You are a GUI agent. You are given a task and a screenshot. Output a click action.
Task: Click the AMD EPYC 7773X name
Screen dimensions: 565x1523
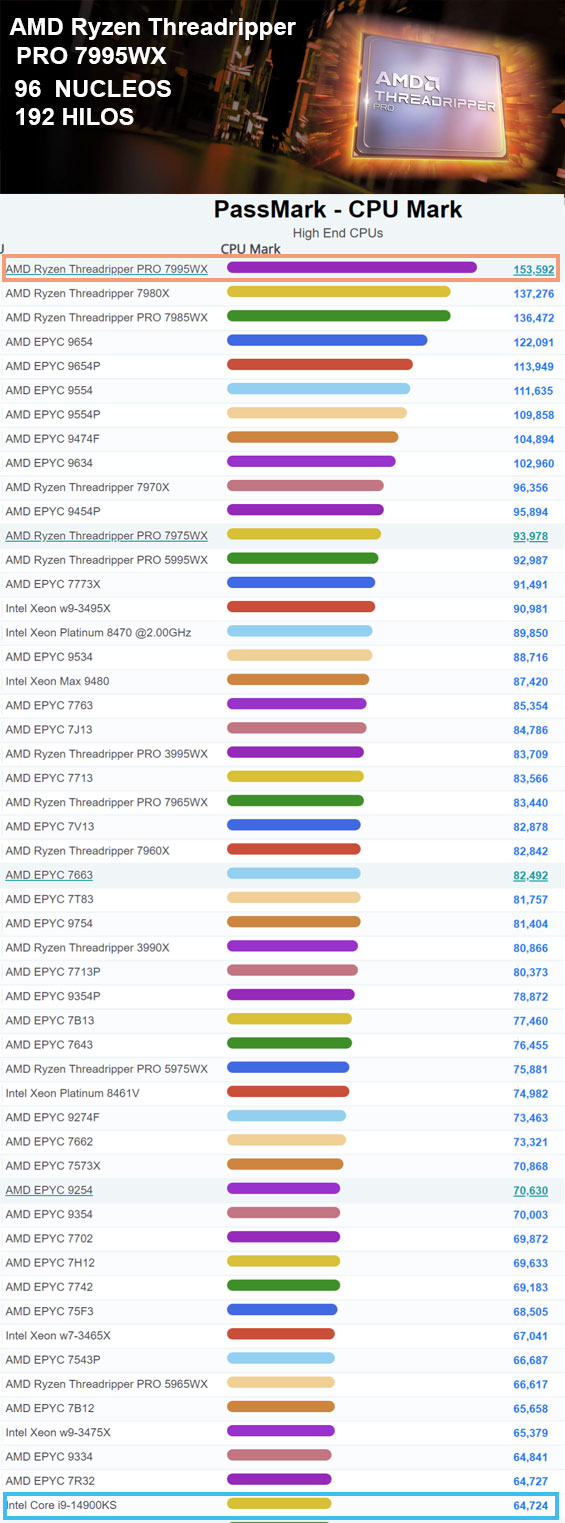tap(53, 584)
